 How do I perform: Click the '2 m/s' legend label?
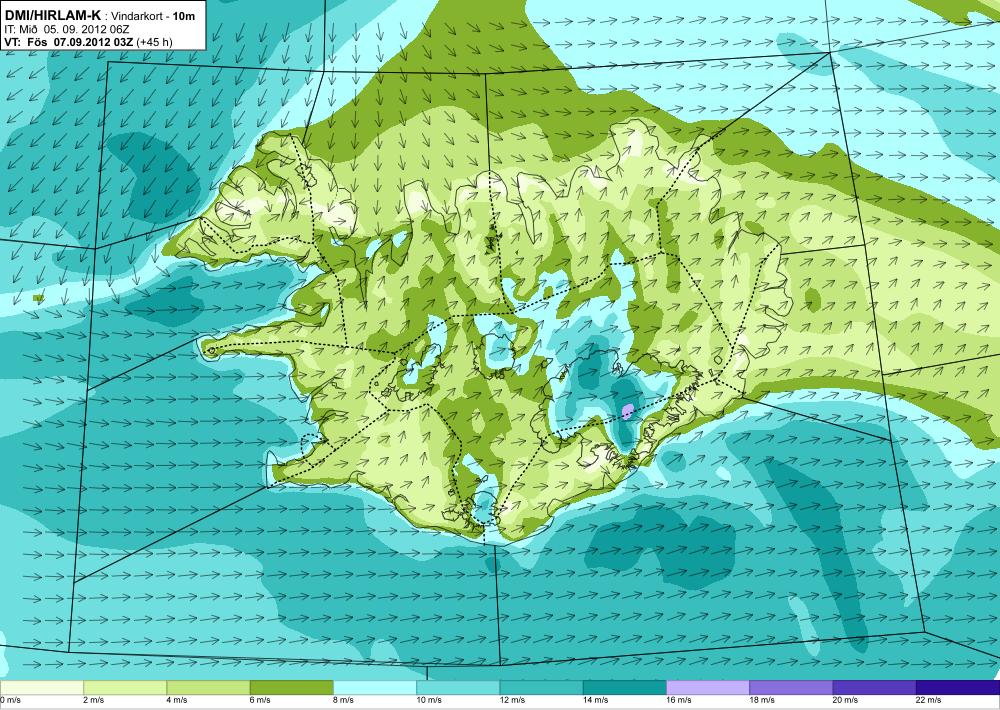click(94, 700)
